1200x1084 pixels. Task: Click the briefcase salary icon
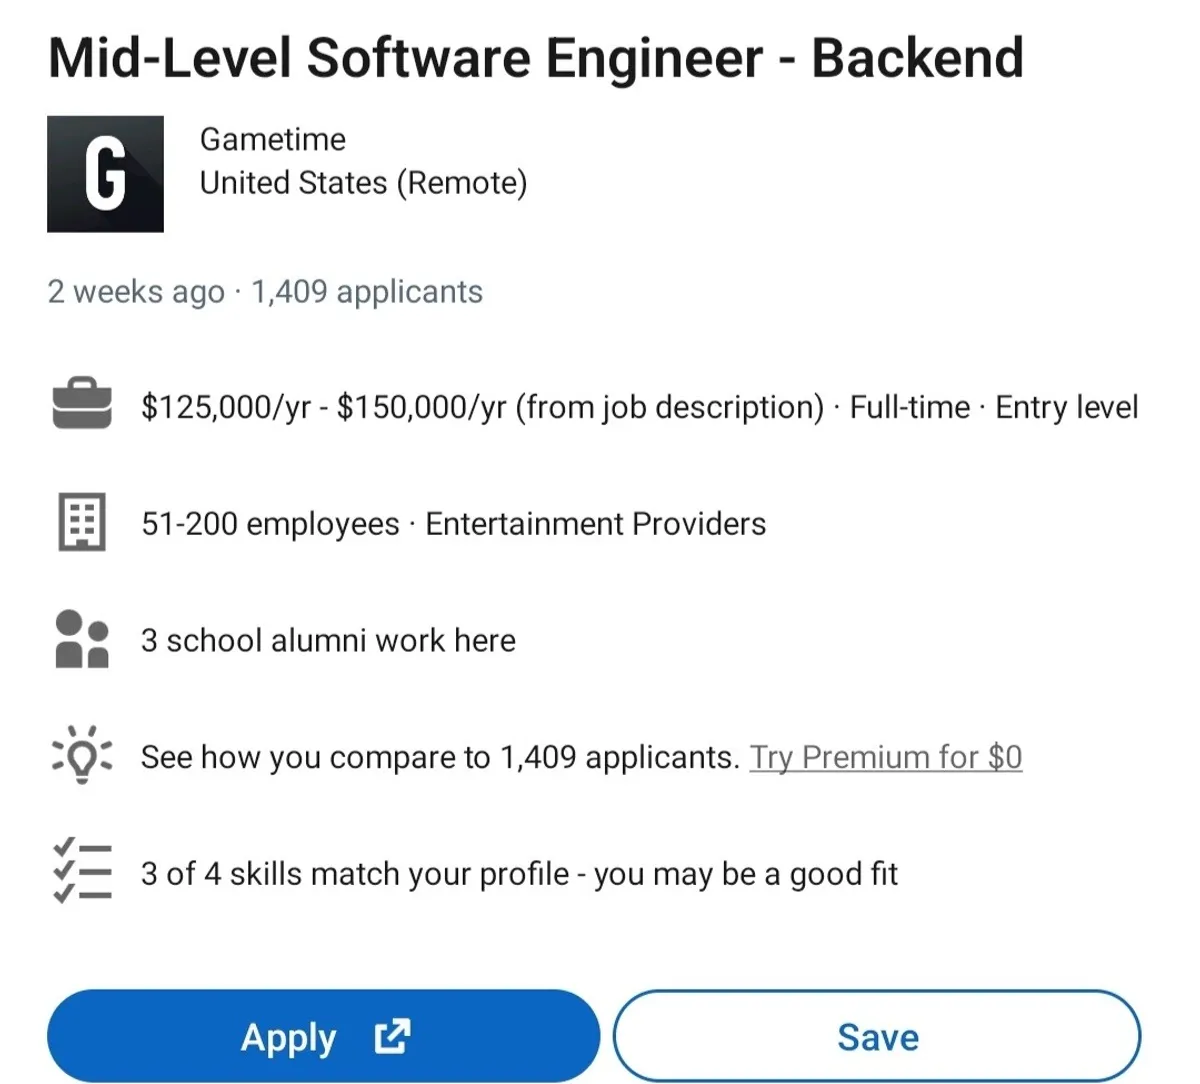point(81,405)
